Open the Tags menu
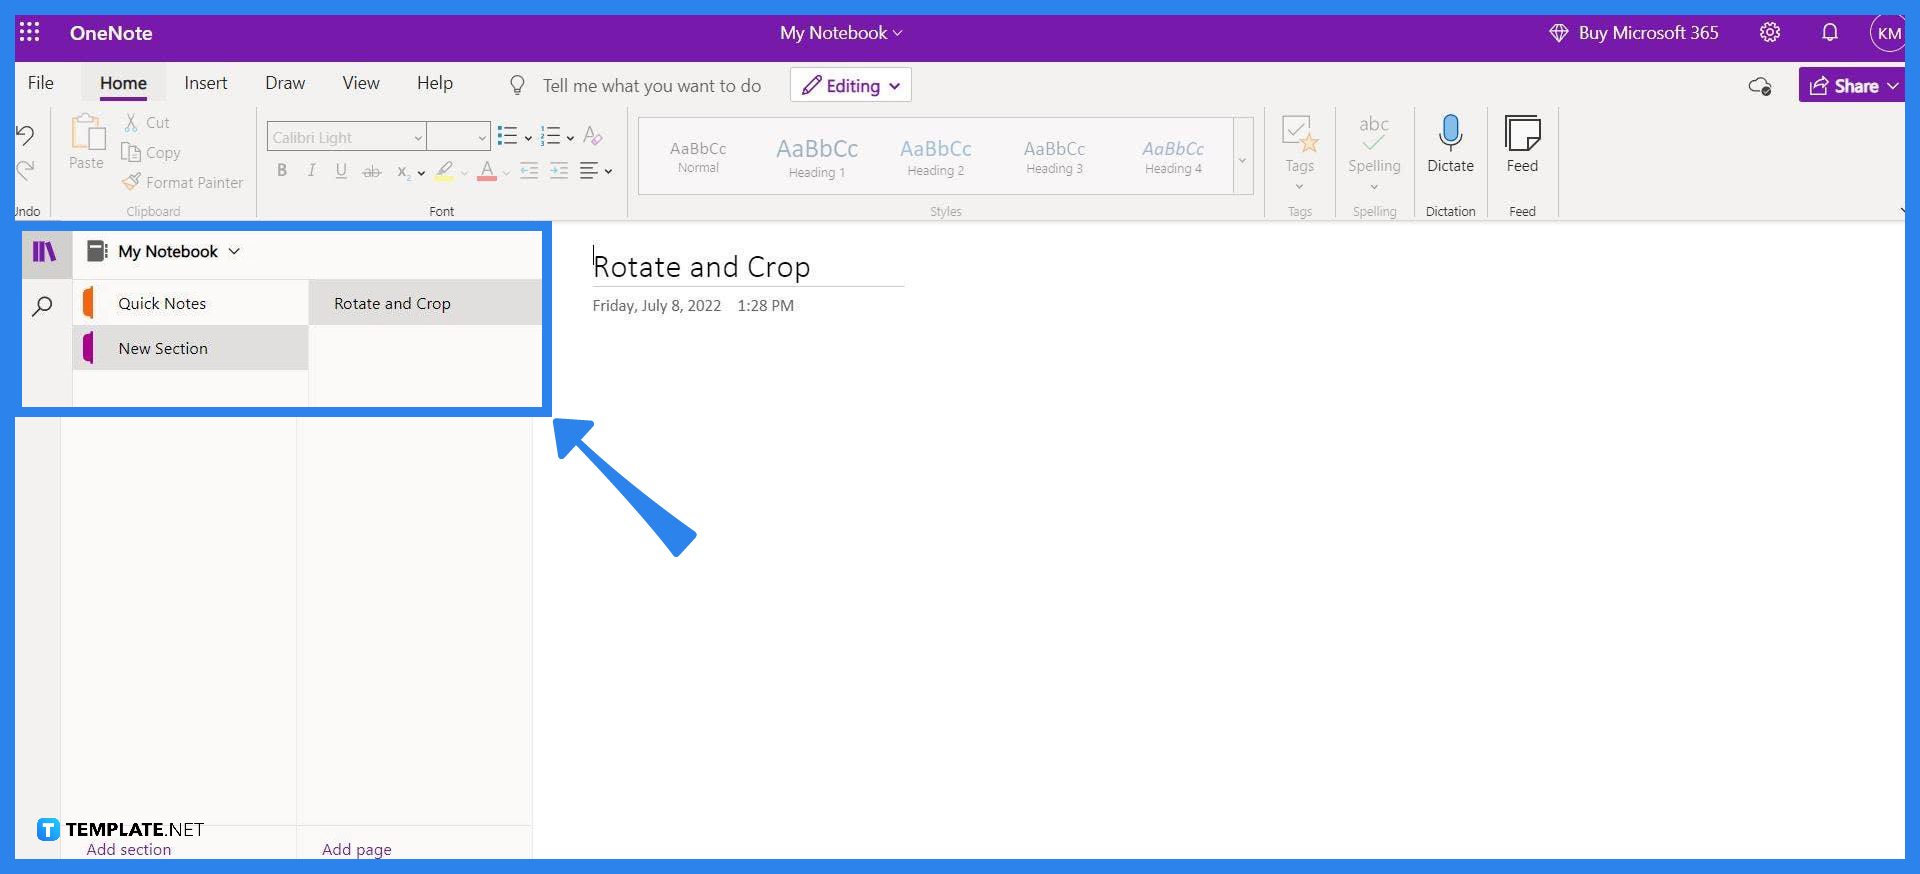The image size is (1920, 874). point(1300,153)
